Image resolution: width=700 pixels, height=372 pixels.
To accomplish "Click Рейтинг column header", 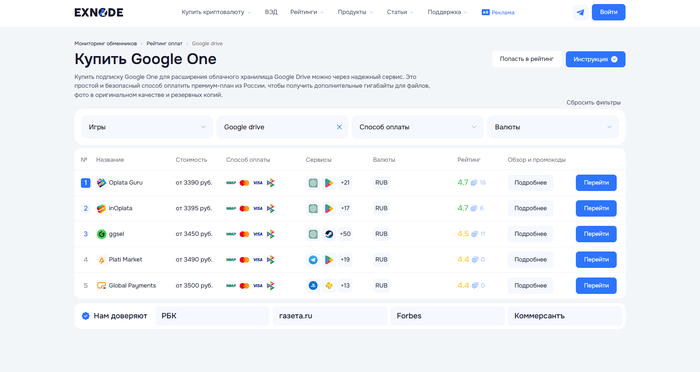I will point(469,160).
